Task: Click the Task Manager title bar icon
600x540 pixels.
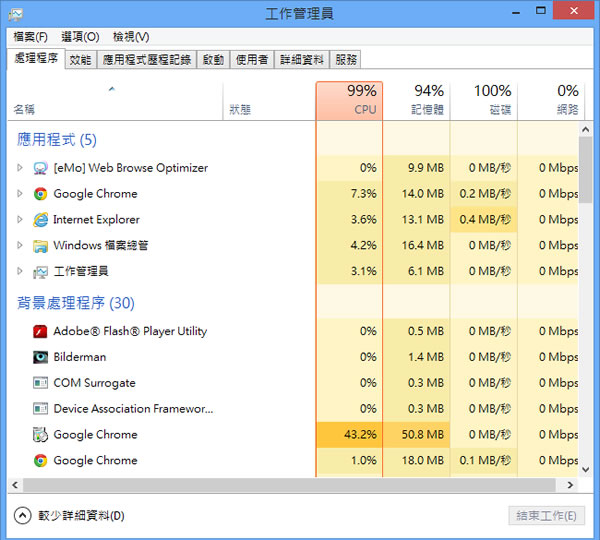Action: pos(16,14)
